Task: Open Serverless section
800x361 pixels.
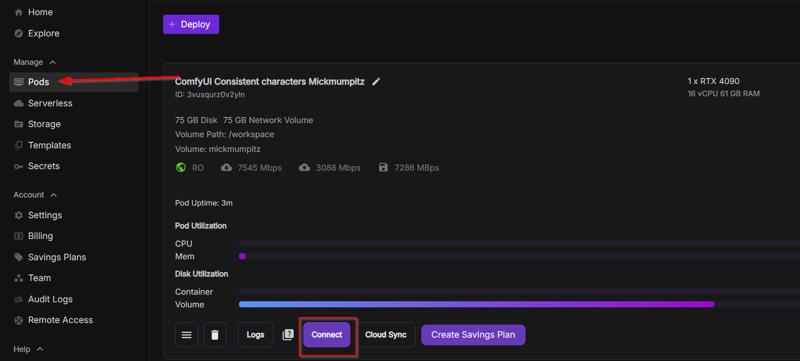Action: 50,104
